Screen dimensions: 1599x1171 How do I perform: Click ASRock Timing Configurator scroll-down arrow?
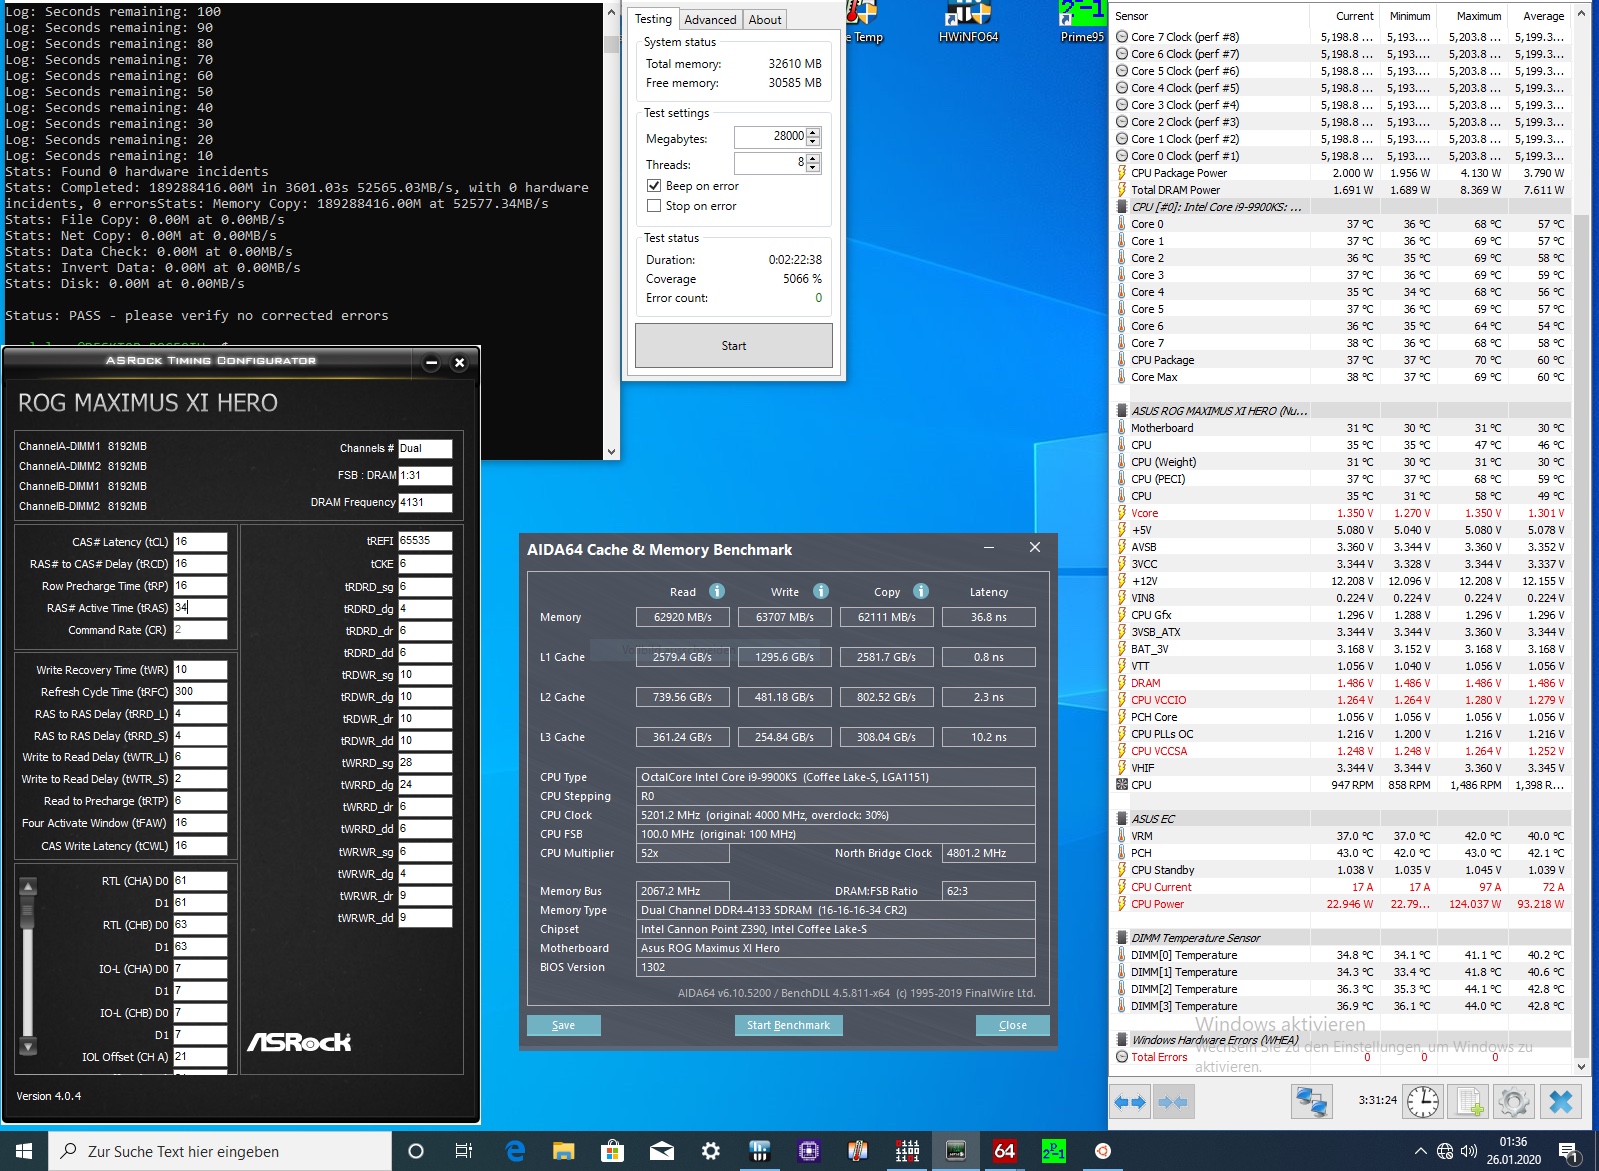click(28, 1047)
